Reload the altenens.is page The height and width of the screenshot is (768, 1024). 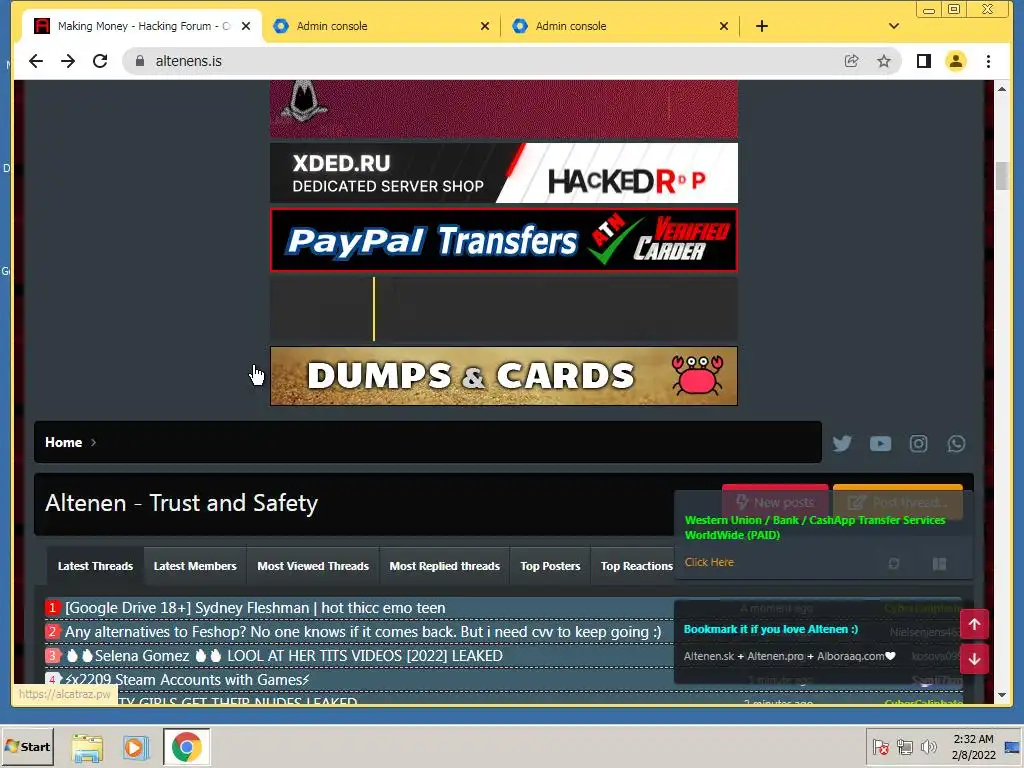coord(100,61)
